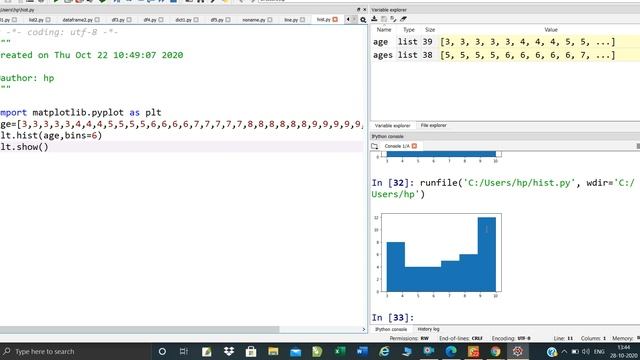Select the IPython console bottom tab

pyautogui.click(x=391, y=329)
